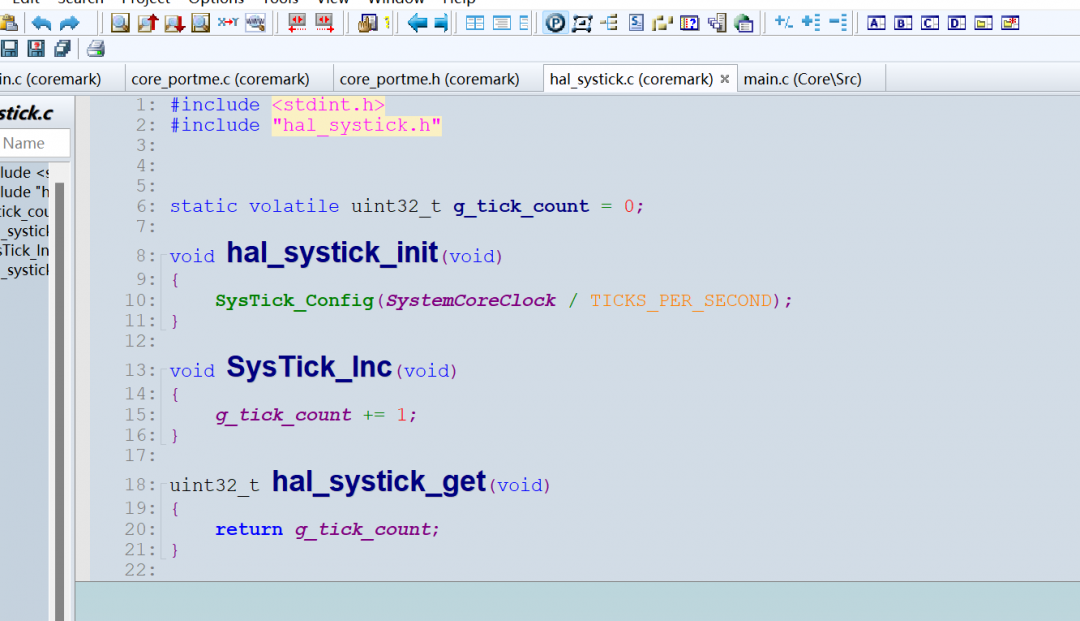Open the window list icon
The height and width of the screenshot is (621, 1080).
tap(717, 23)
